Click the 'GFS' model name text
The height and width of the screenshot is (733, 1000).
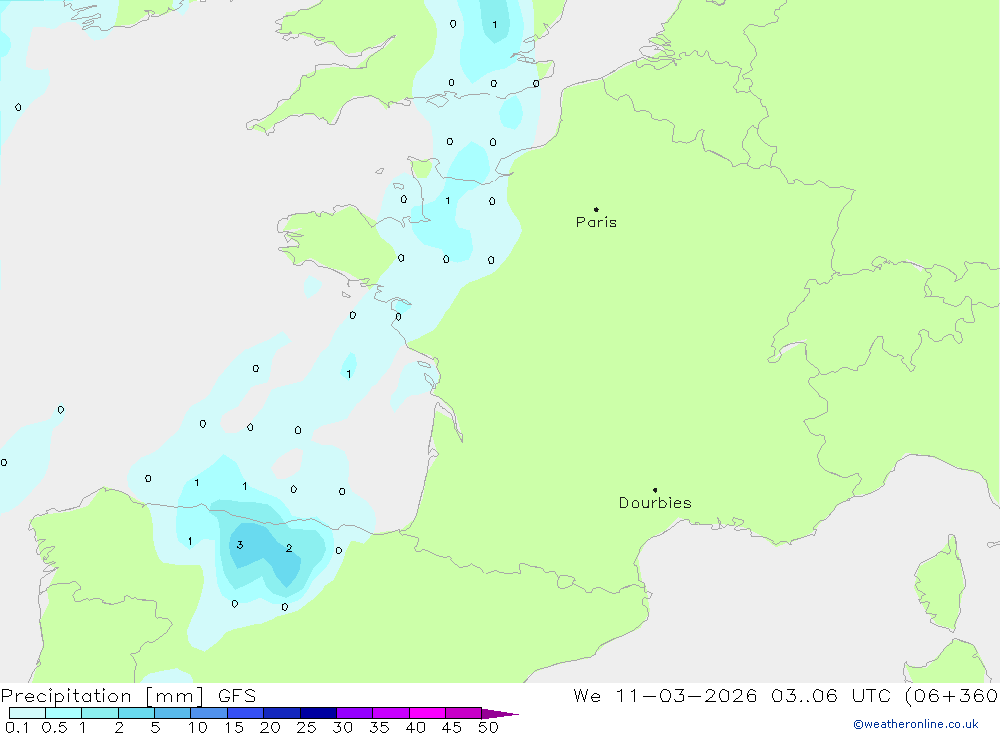click(x=237, y=696)
